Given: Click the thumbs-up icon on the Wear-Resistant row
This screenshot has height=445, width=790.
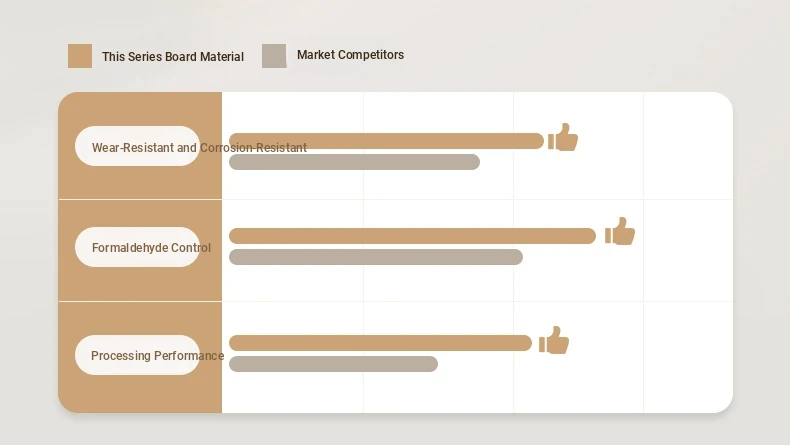Looking at the screenshot, I should (x=564, y=138).
